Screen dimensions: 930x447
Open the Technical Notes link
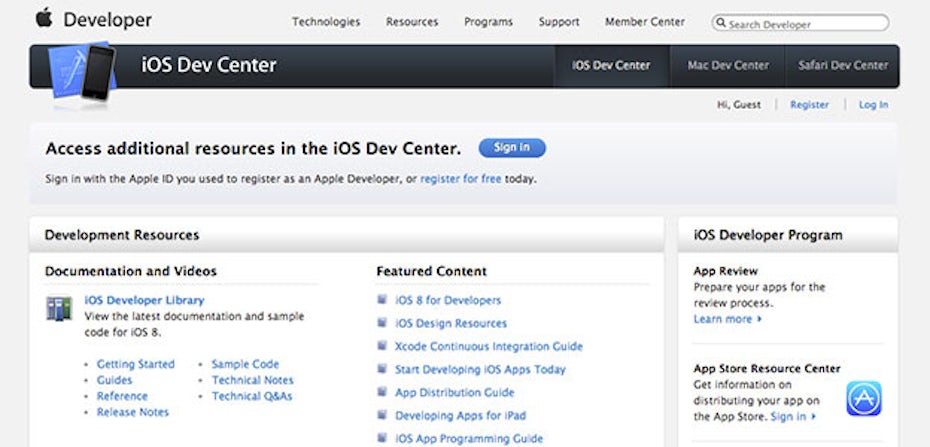click(253, 380)
